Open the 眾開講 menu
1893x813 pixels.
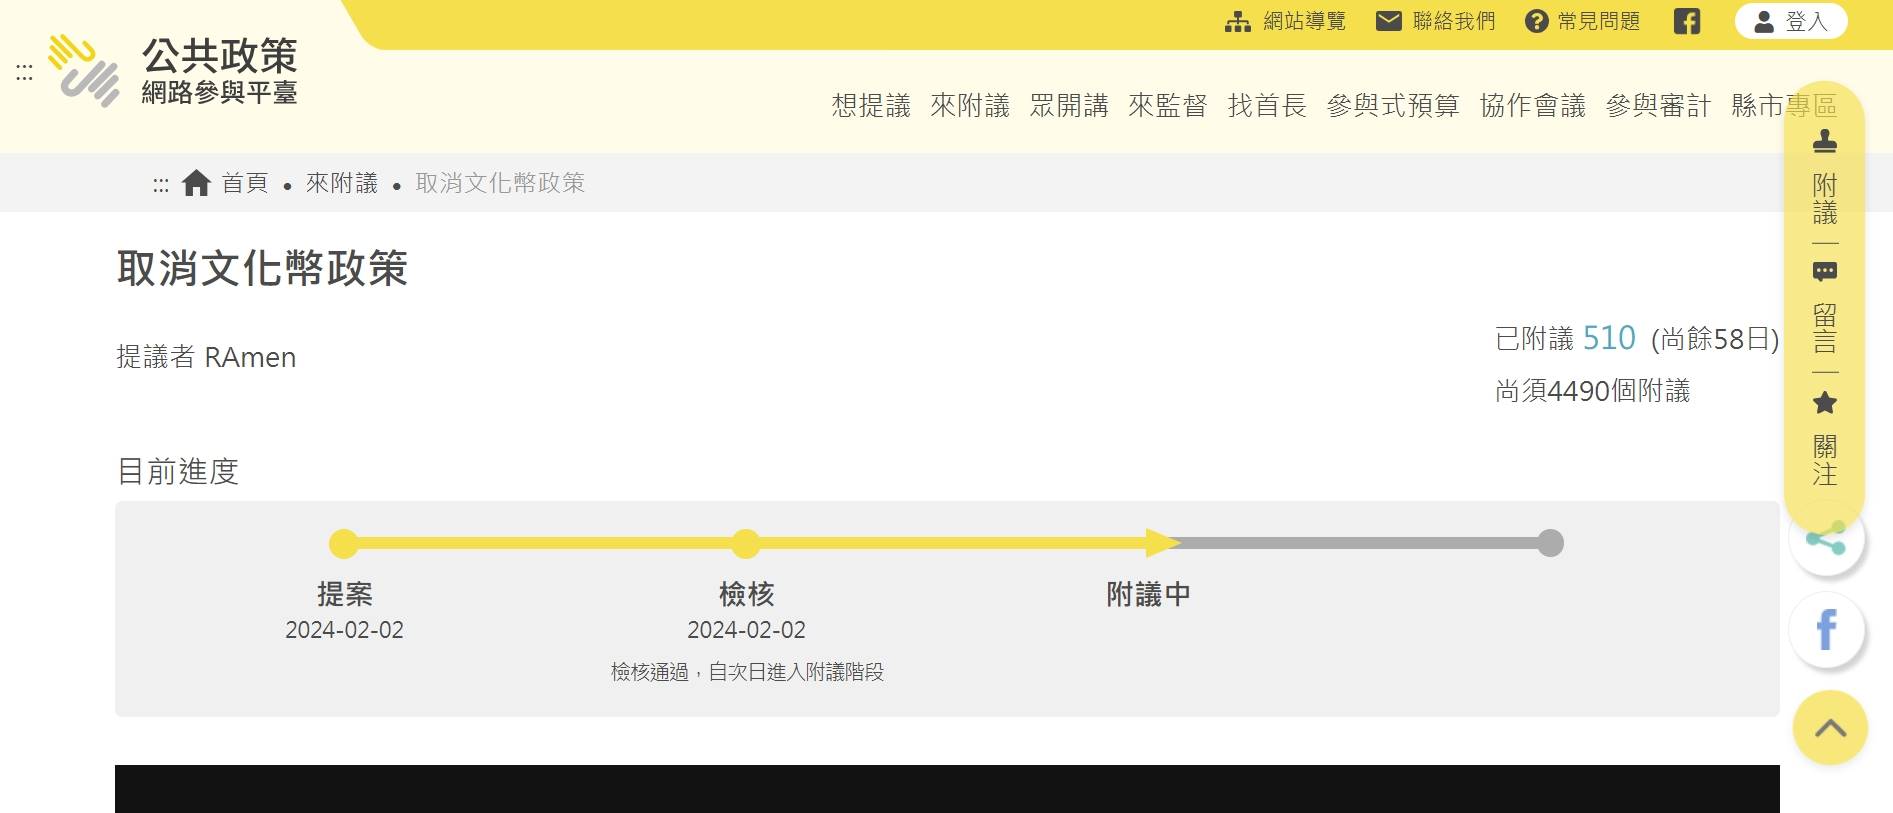[x=1069, y=105]
